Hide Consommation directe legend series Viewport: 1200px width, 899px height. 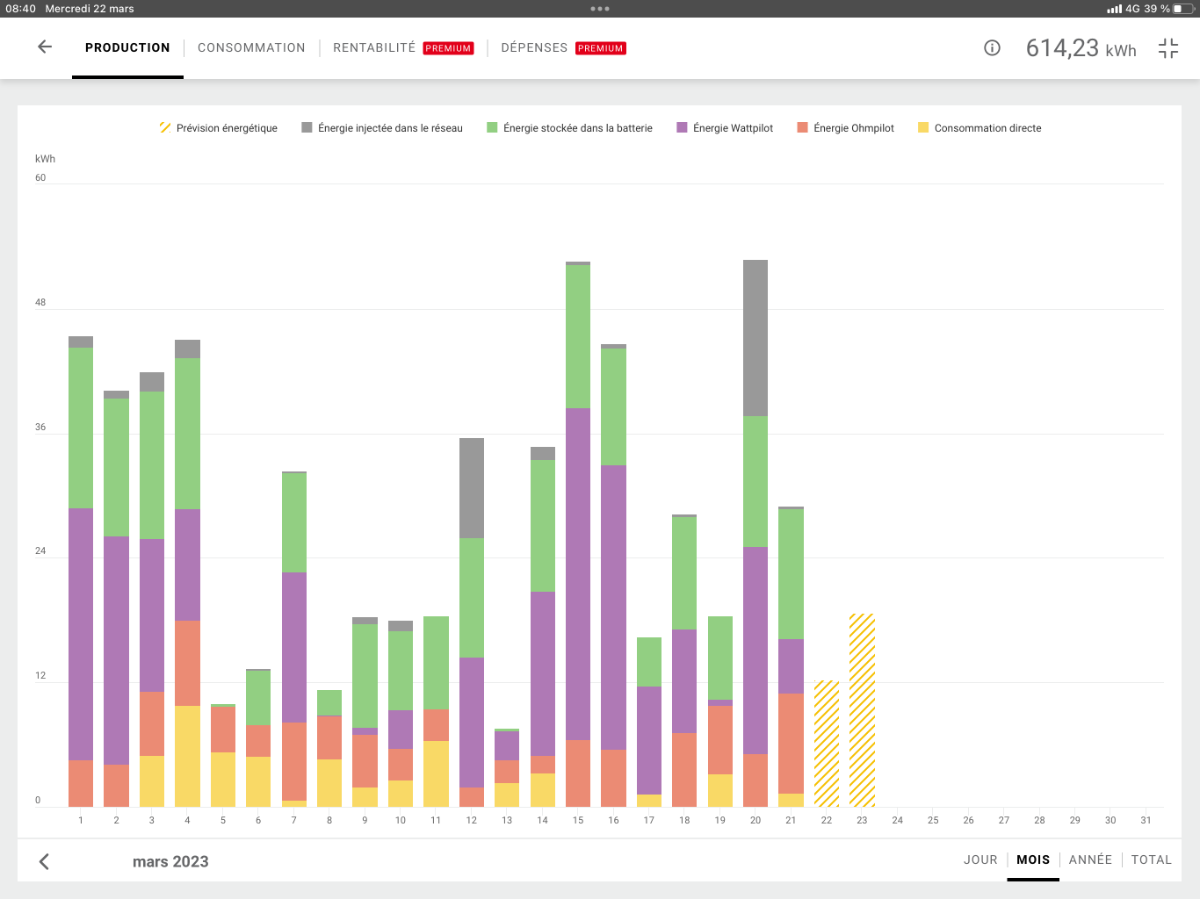coord(979,128)
